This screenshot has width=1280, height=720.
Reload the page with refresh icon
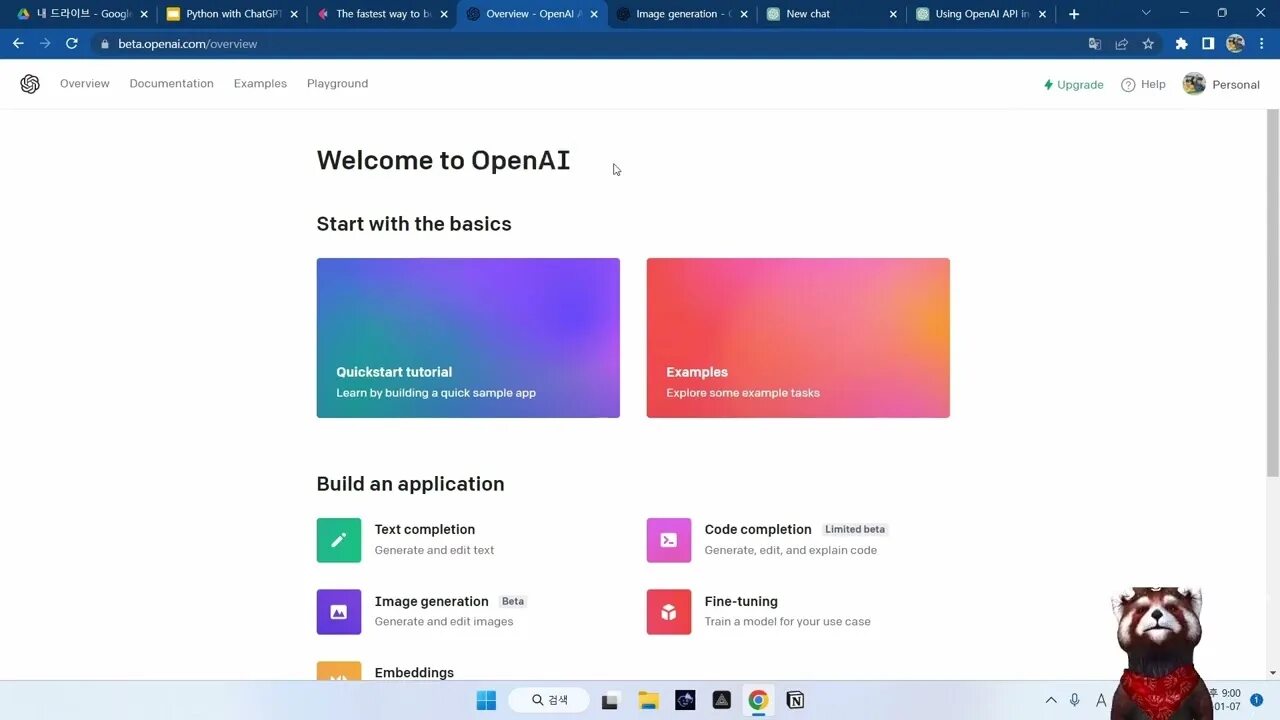pyautogui.click(x=72, y=44)
